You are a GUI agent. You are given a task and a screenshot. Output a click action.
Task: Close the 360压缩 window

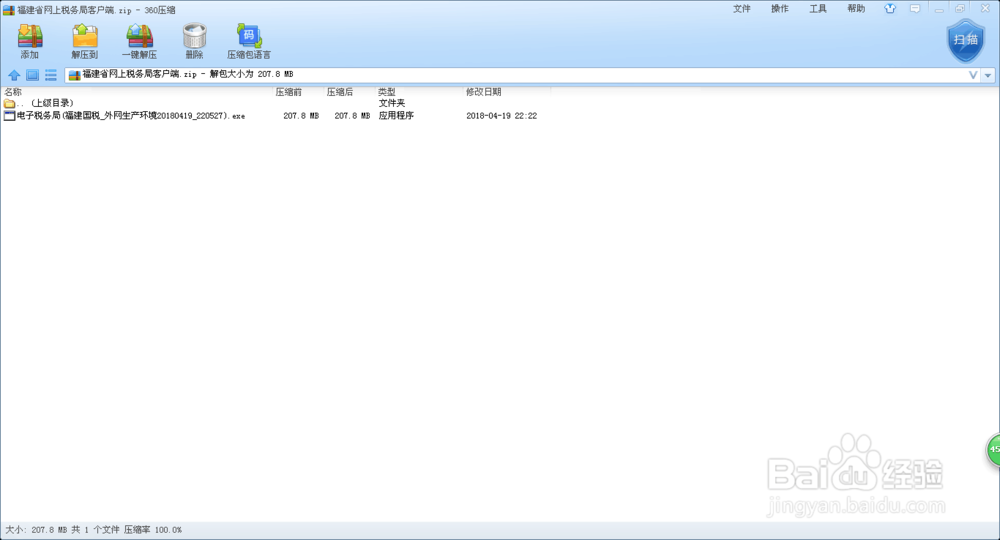(x=985, y=9)
